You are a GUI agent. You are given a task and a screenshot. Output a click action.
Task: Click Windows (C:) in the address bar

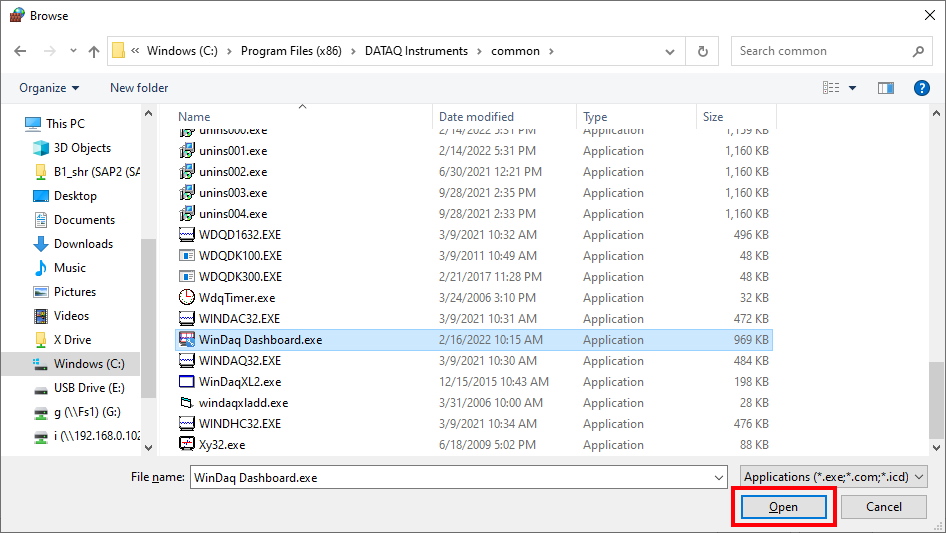182,51
